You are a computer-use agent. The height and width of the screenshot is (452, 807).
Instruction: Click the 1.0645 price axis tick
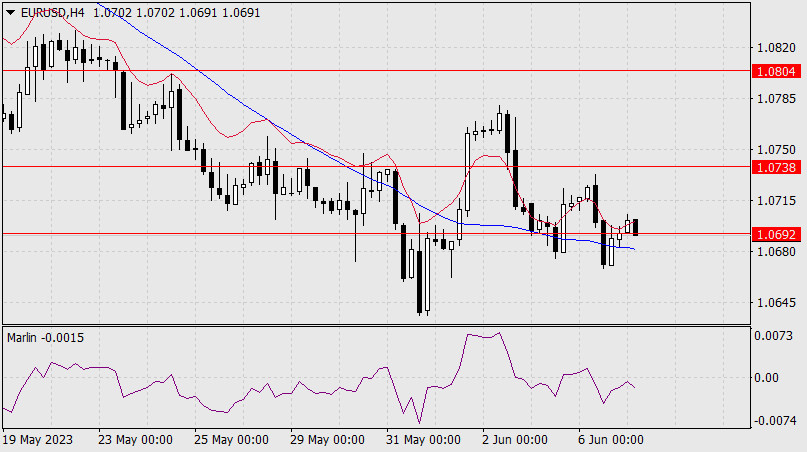(x=777, y=303)
